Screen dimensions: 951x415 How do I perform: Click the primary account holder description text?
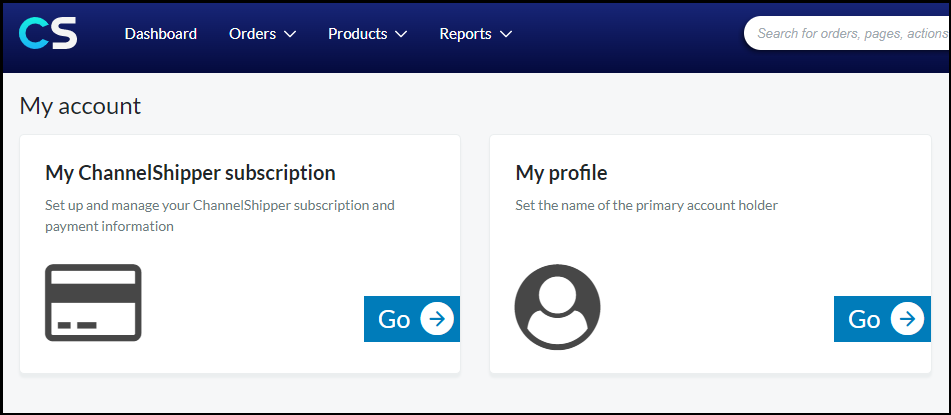(x=647, y=206)
